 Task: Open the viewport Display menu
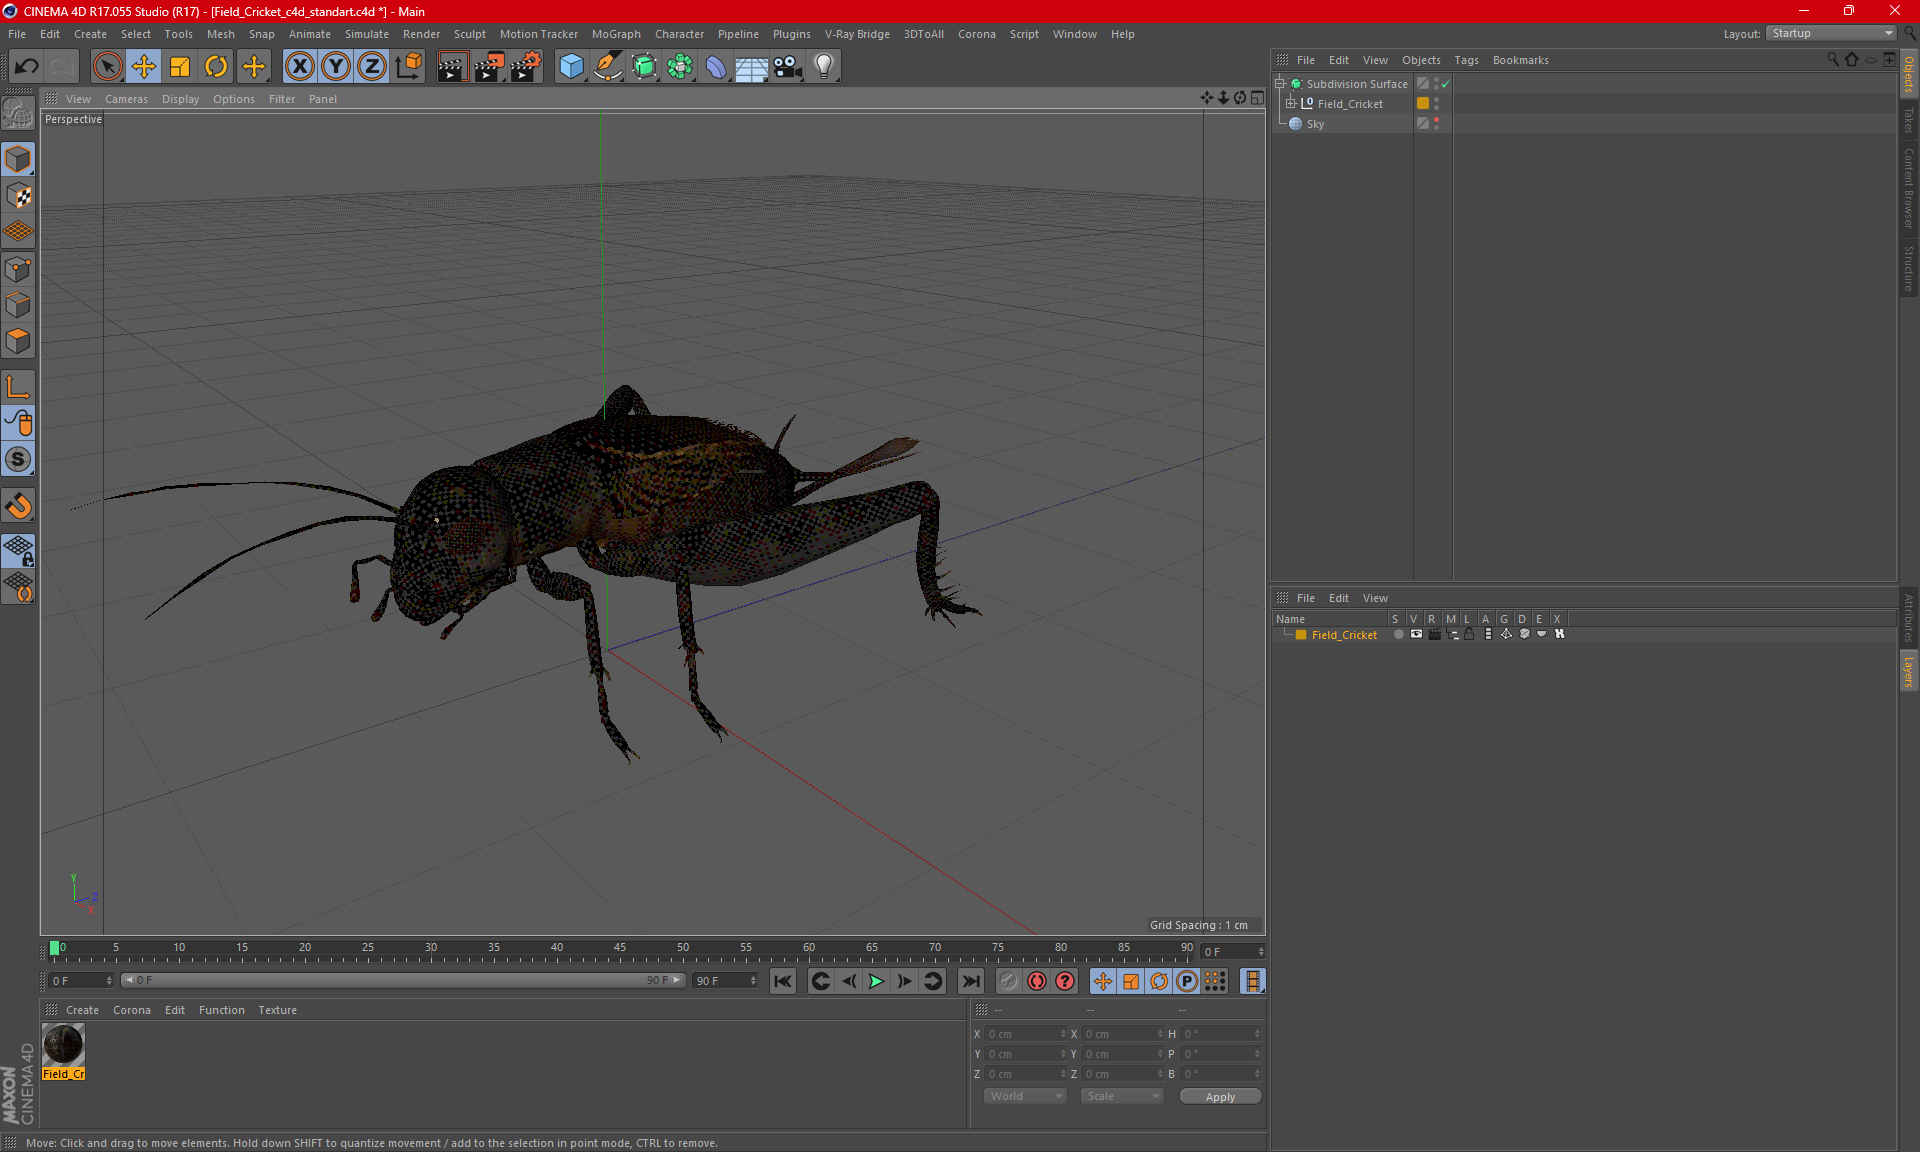point(180,99)
